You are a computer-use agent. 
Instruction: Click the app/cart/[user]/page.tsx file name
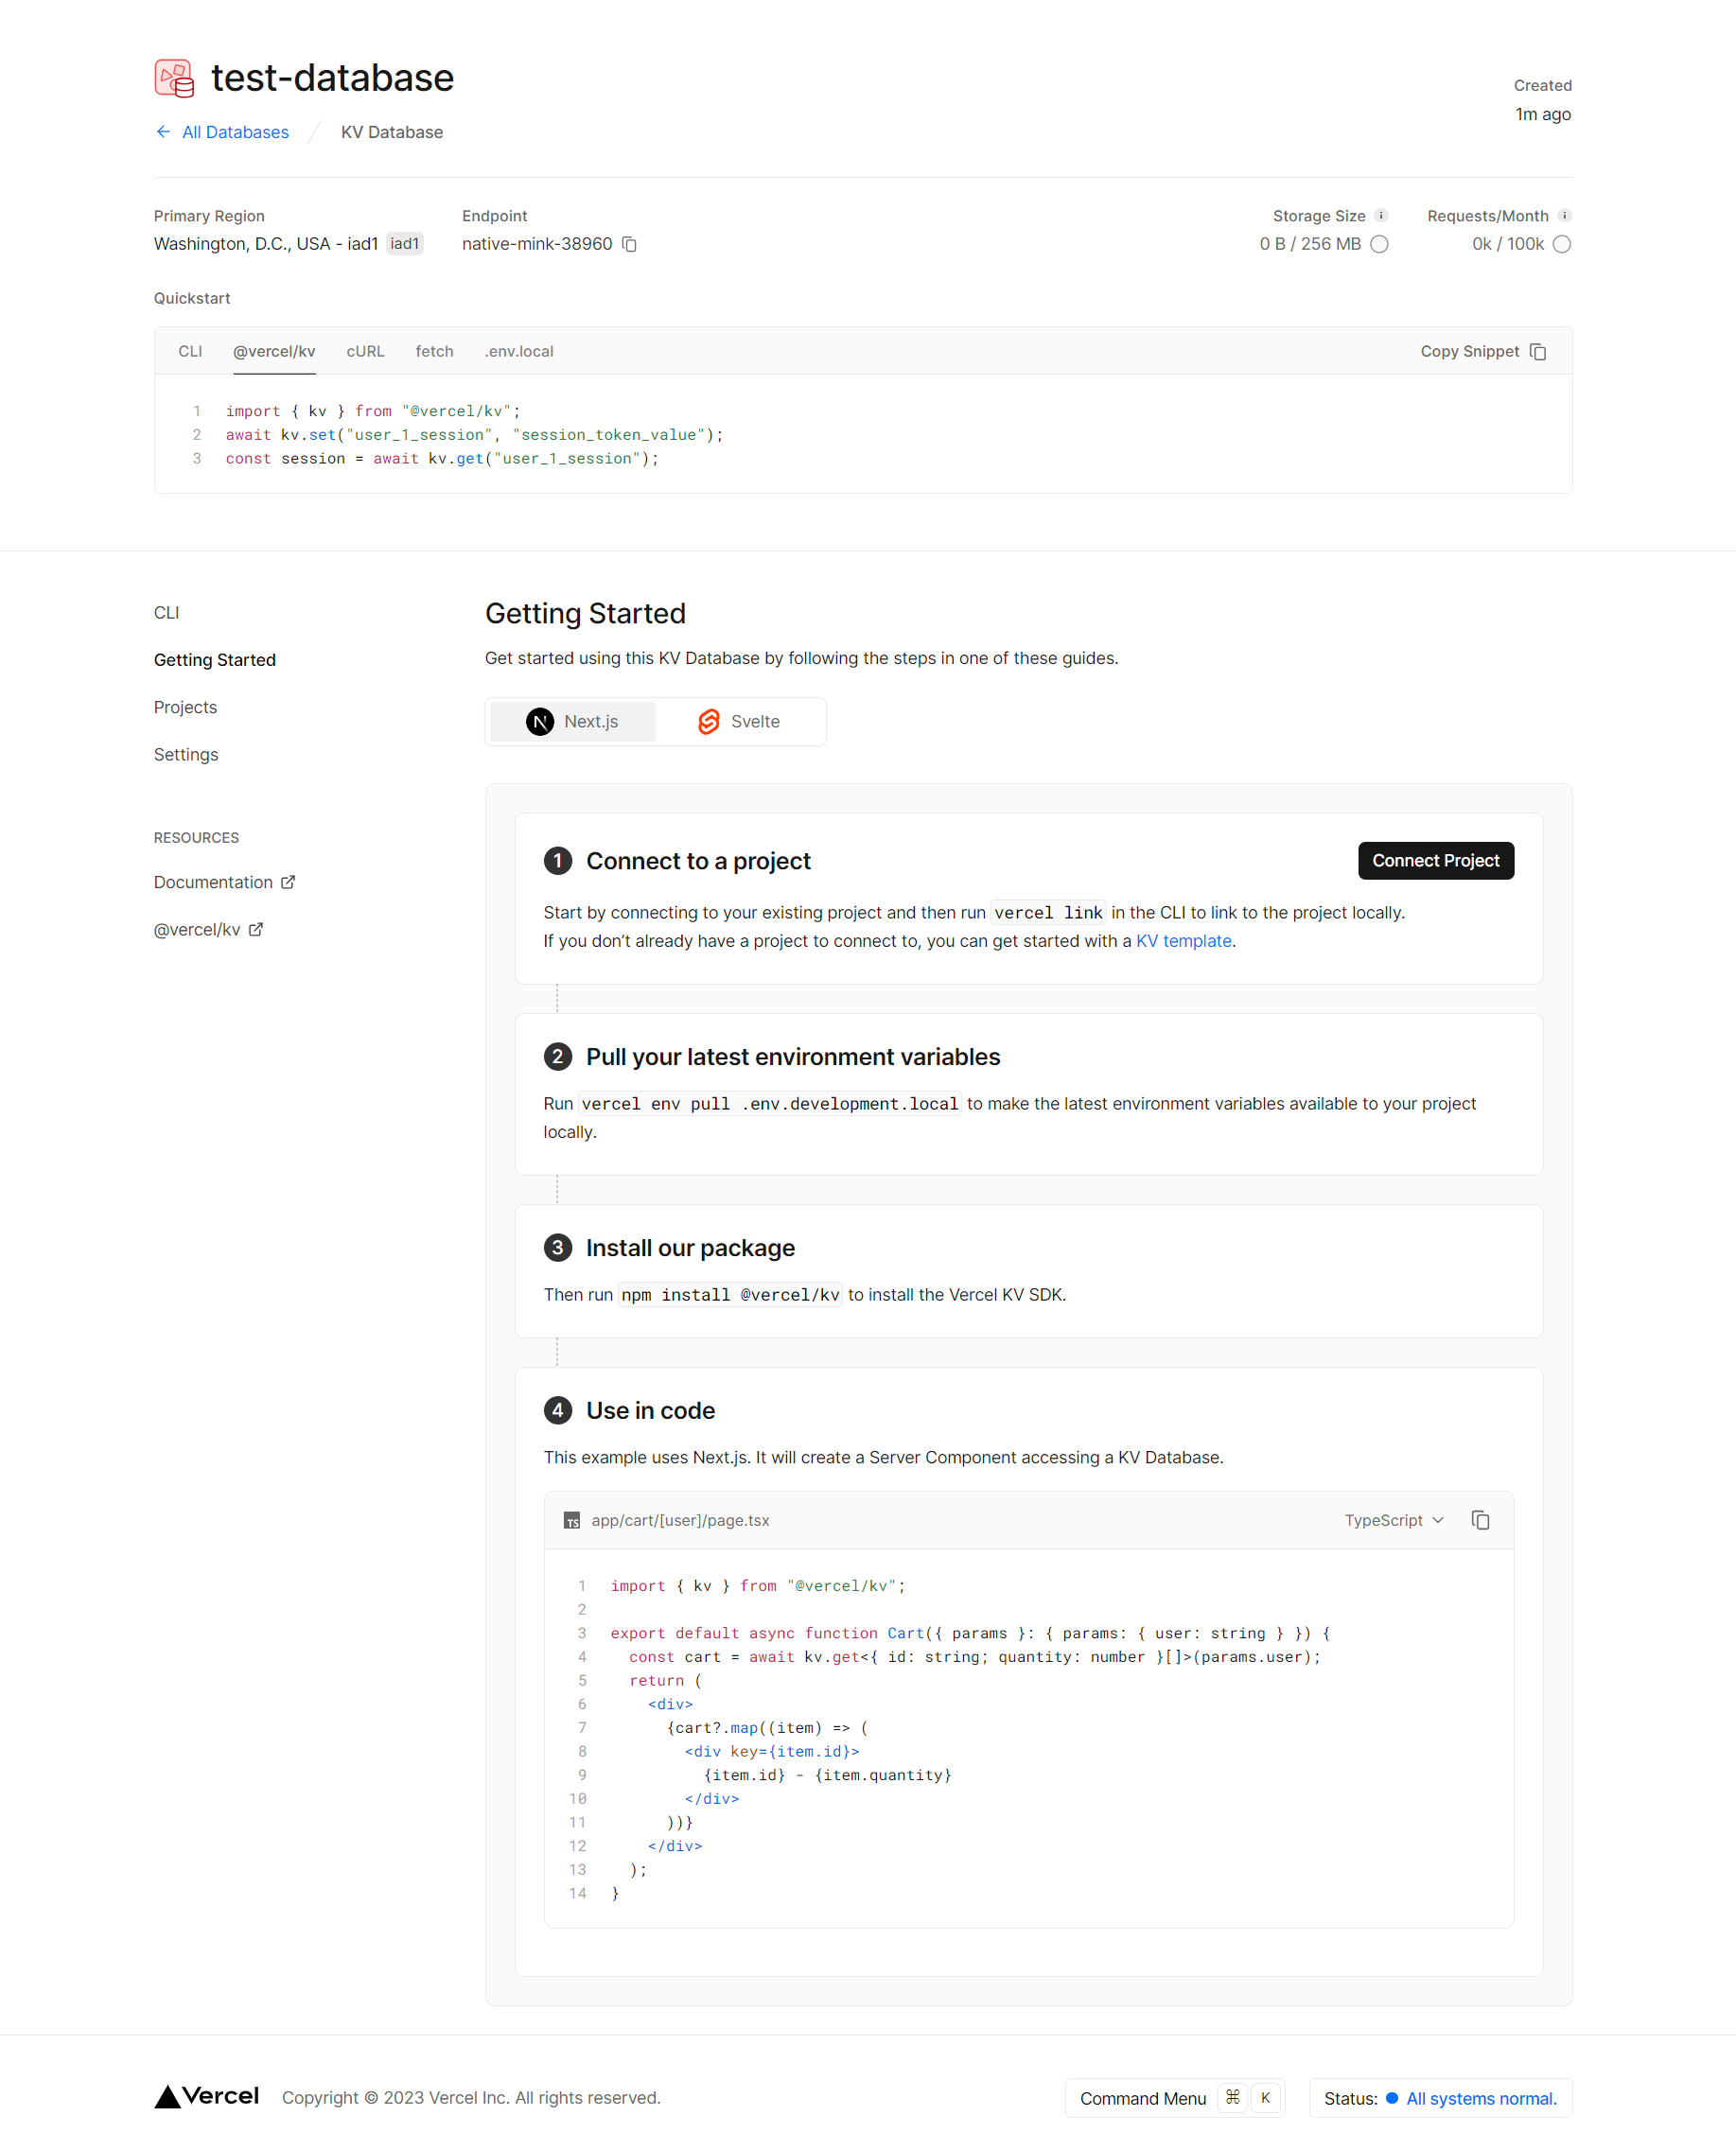pos(680,1520)
